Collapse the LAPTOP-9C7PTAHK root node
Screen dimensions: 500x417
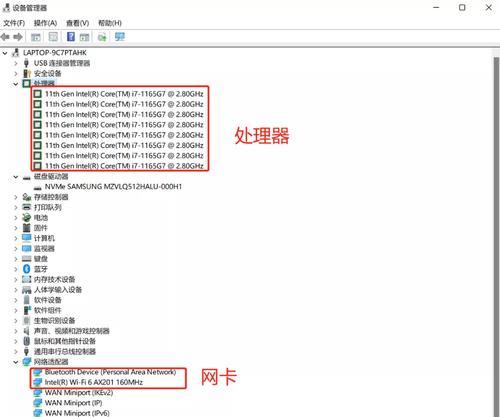tap(5, 53)
